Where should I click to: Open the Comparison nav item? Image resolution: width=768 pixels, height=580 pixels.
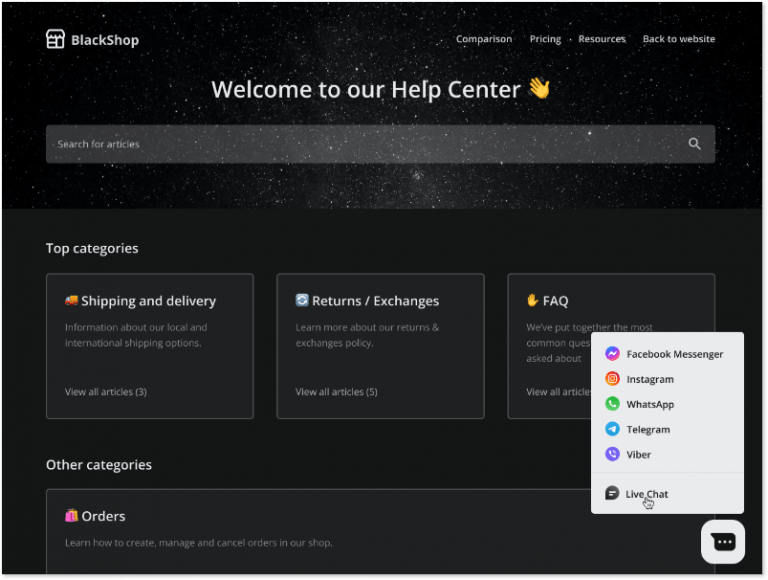click(x=484, y=39)
